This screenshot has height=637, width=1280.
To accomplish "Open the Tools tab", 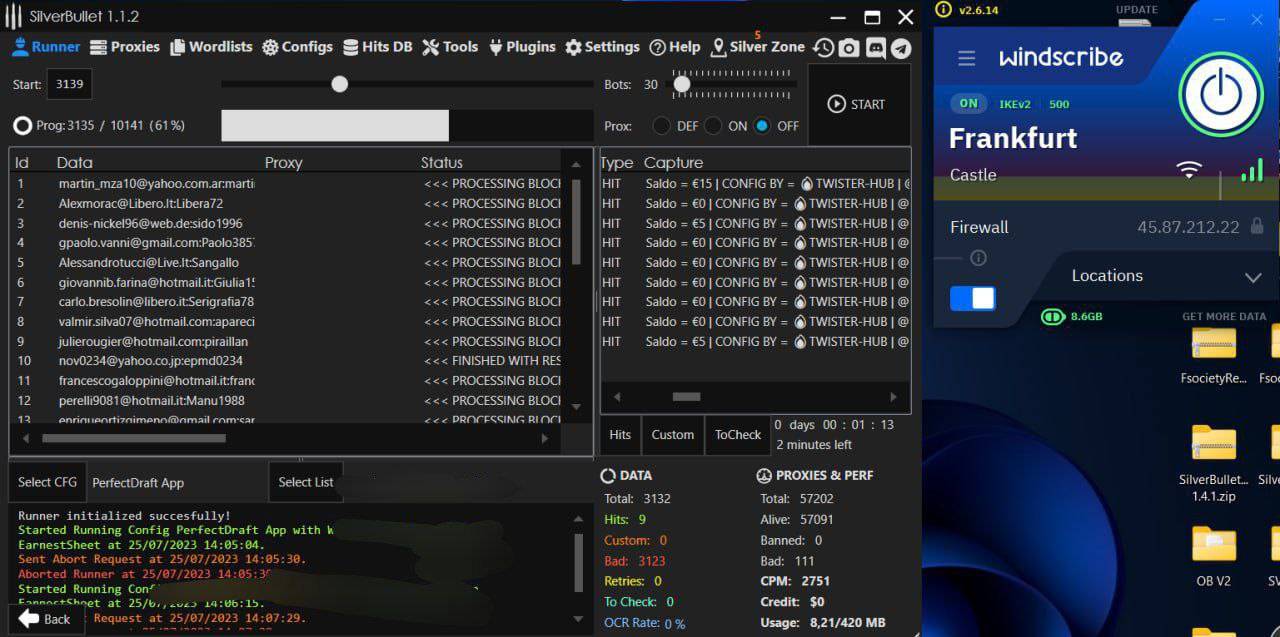I will click(x=450, y=47).
